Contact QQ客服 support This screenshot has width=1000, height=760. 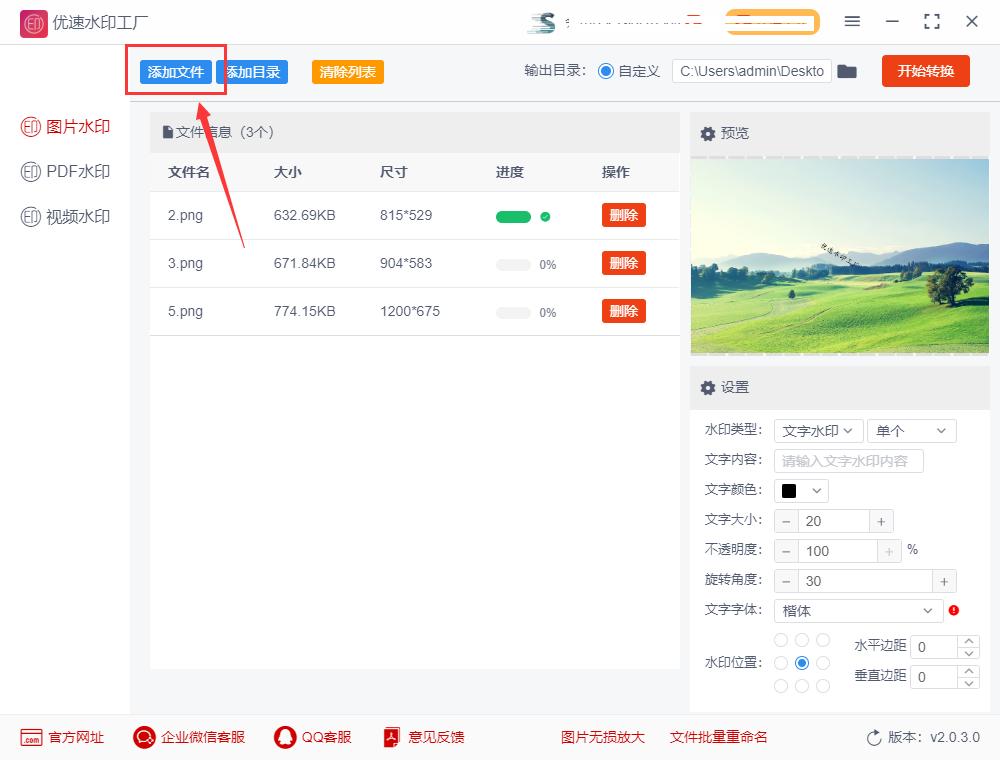coord(312,737)
